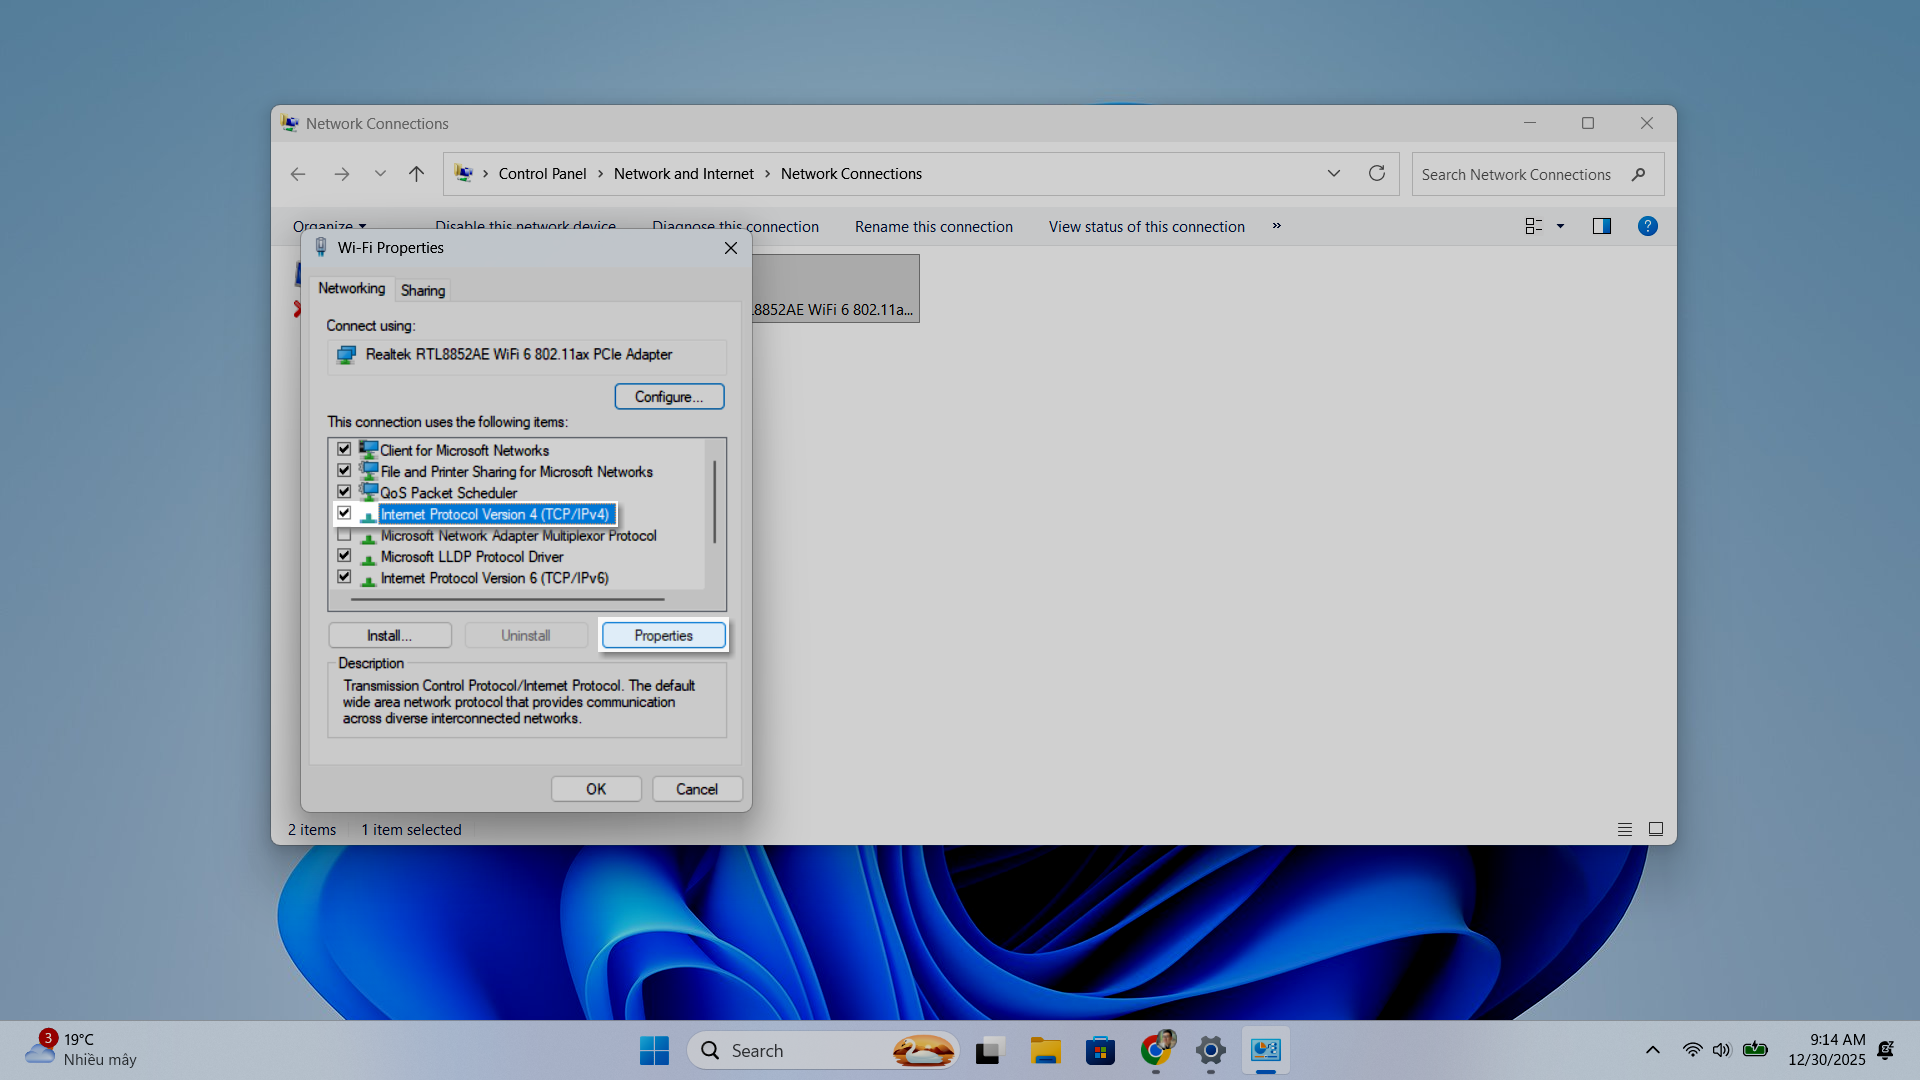Expand the address bar history dropdown
This screenshot has height=1080, width=1920.
(1333, 173)
